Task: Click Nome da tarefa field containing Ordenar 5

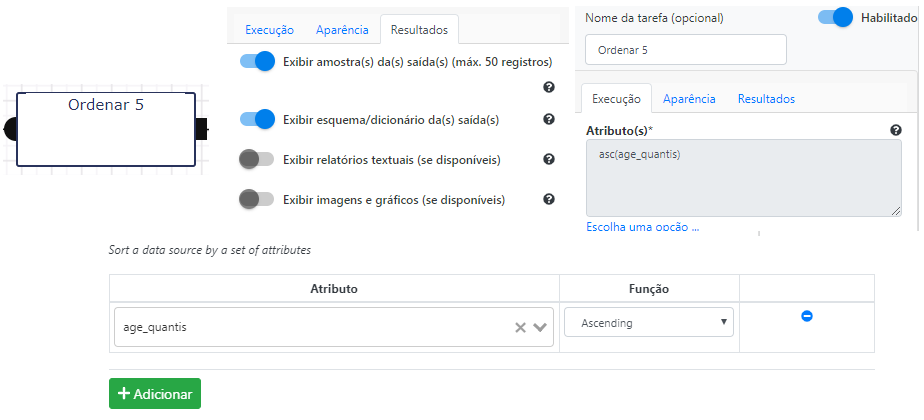Action: [686, 49]
